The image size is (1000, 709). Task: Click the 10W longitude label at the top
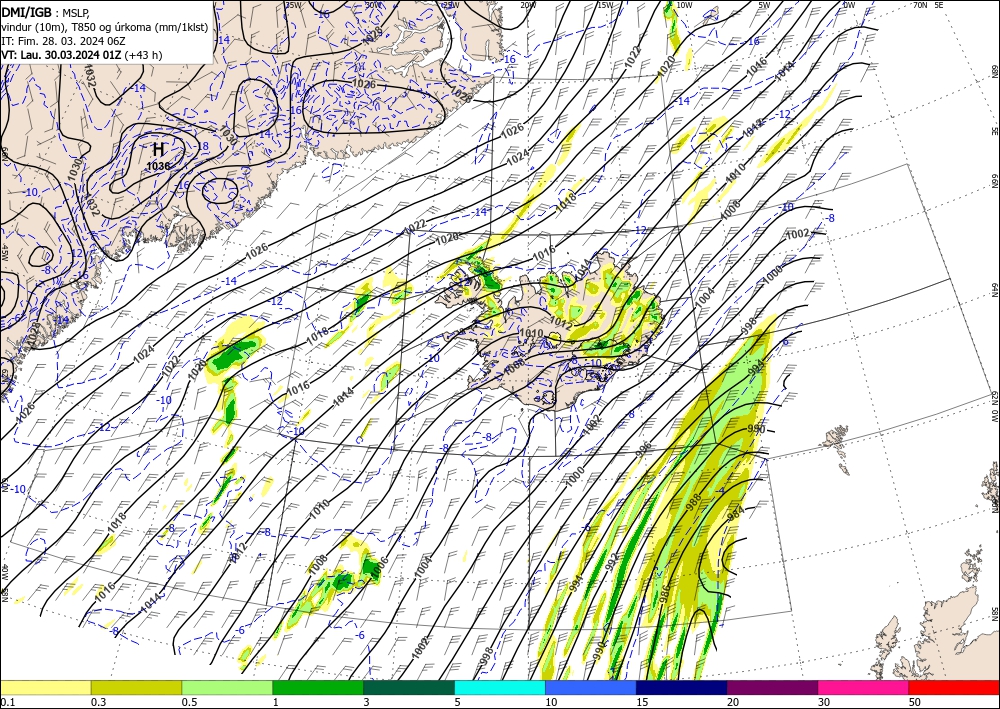[x=684, y=5]
